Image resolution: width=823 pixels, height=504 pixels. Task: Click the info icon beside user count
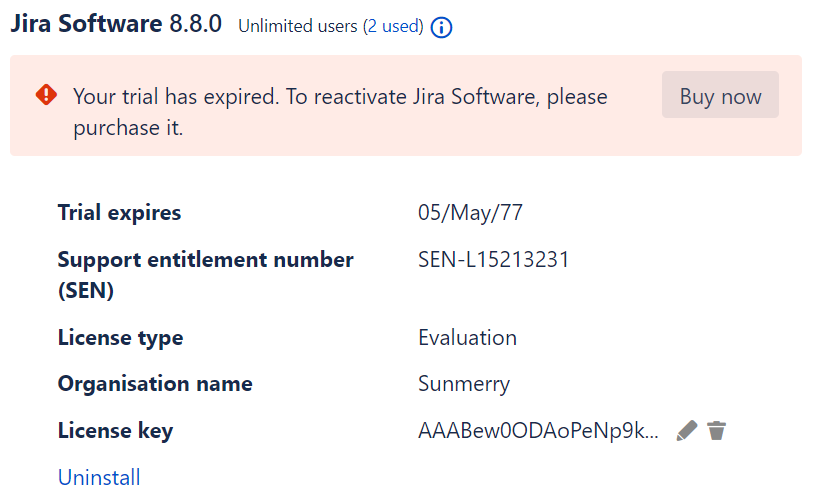pos(441,27)
